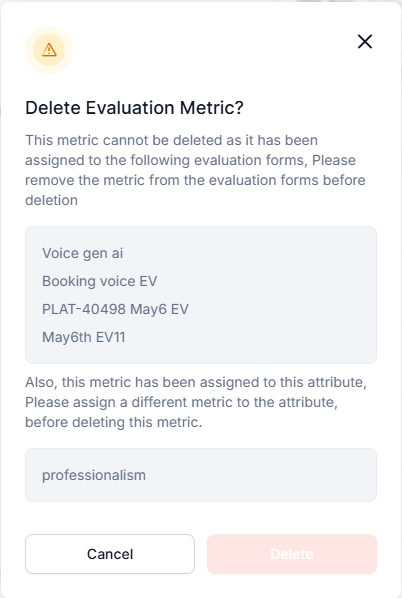
Task: Click the line "before deleting this metric."
Action: pos(114,422)
